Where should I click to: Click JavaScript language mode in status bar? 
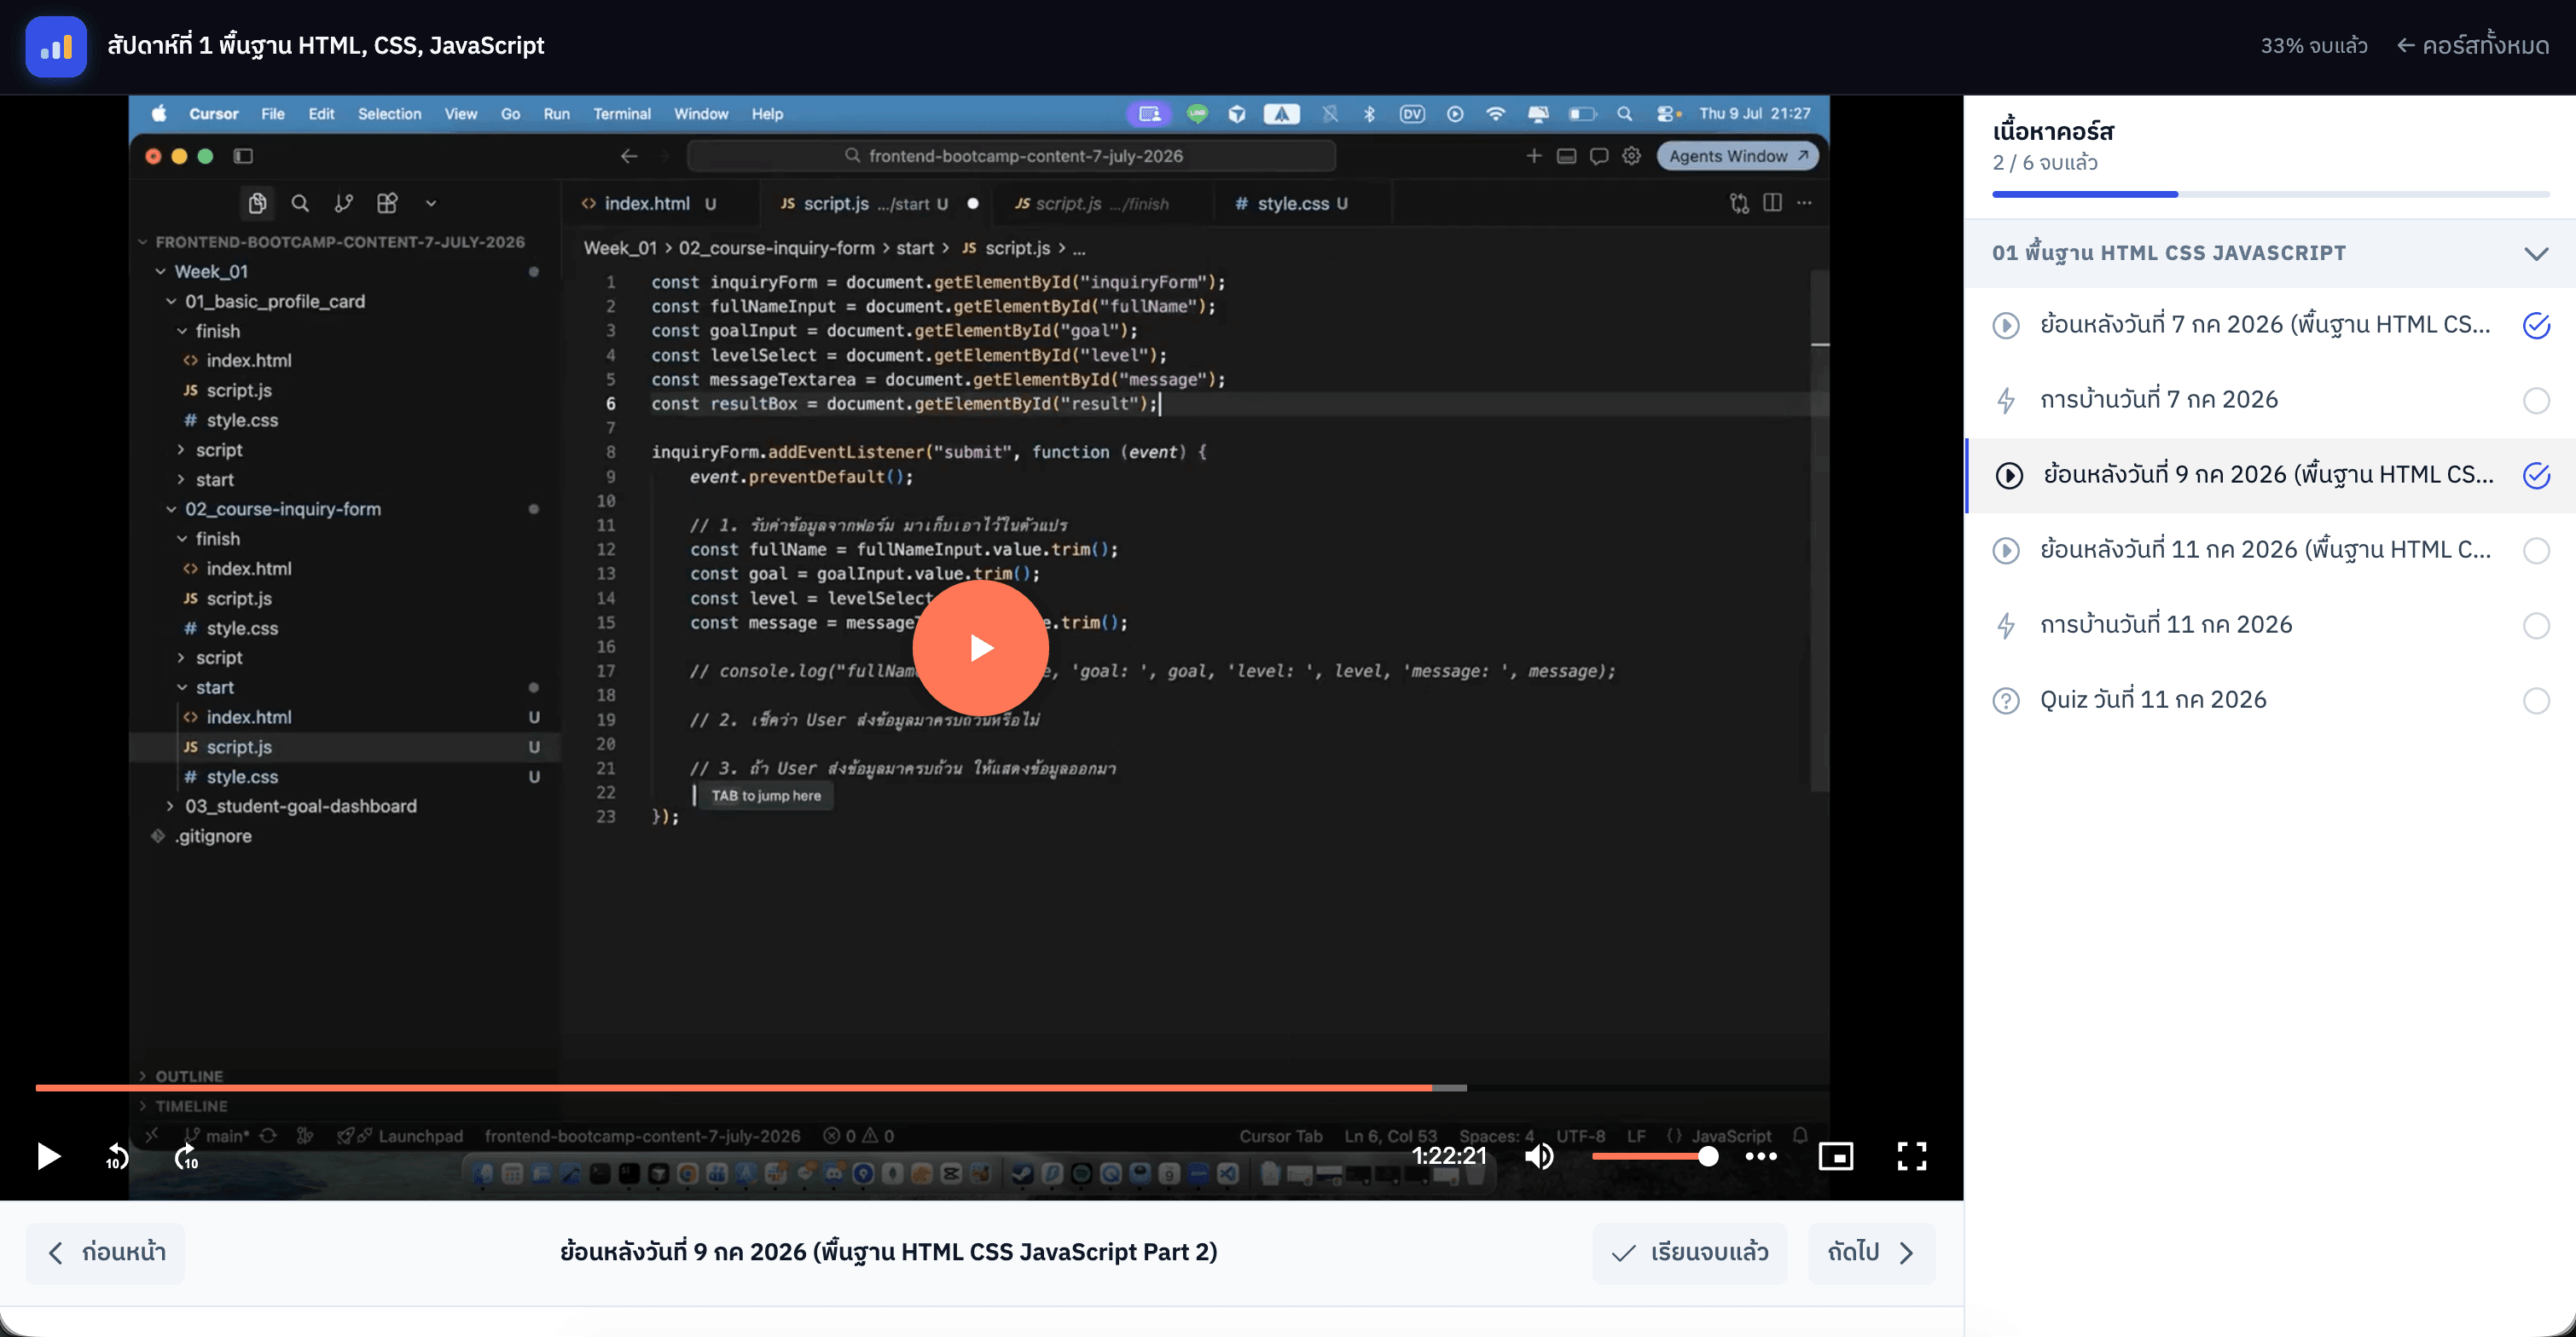pos(1730,1136)
